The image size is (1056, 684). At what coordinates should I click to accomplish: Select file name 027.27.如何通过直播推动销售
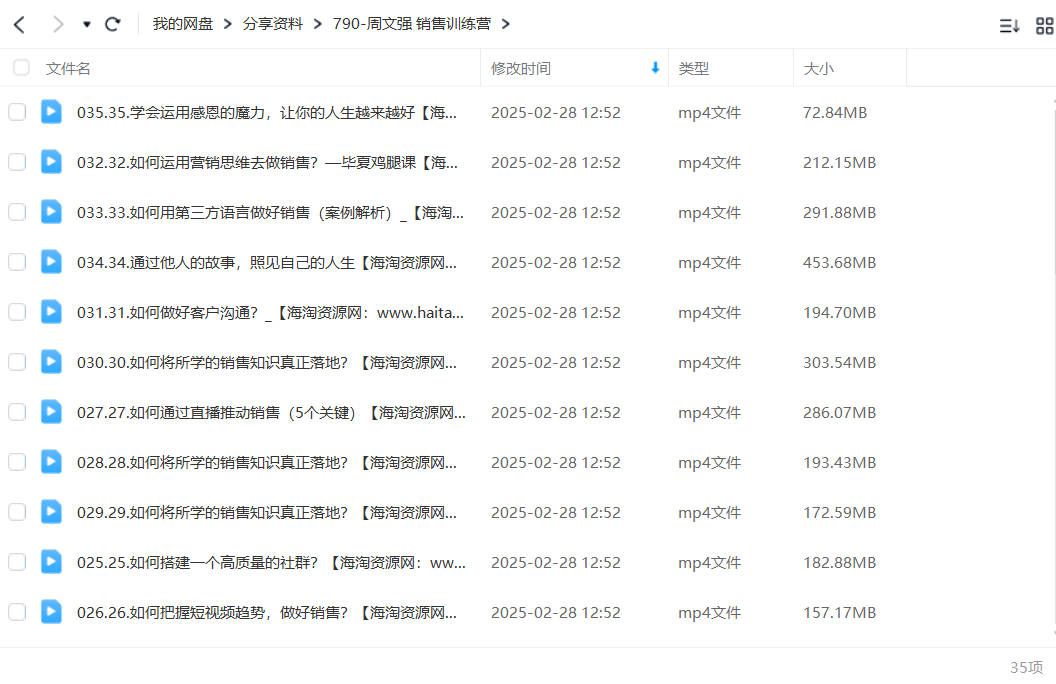[271, 413]
